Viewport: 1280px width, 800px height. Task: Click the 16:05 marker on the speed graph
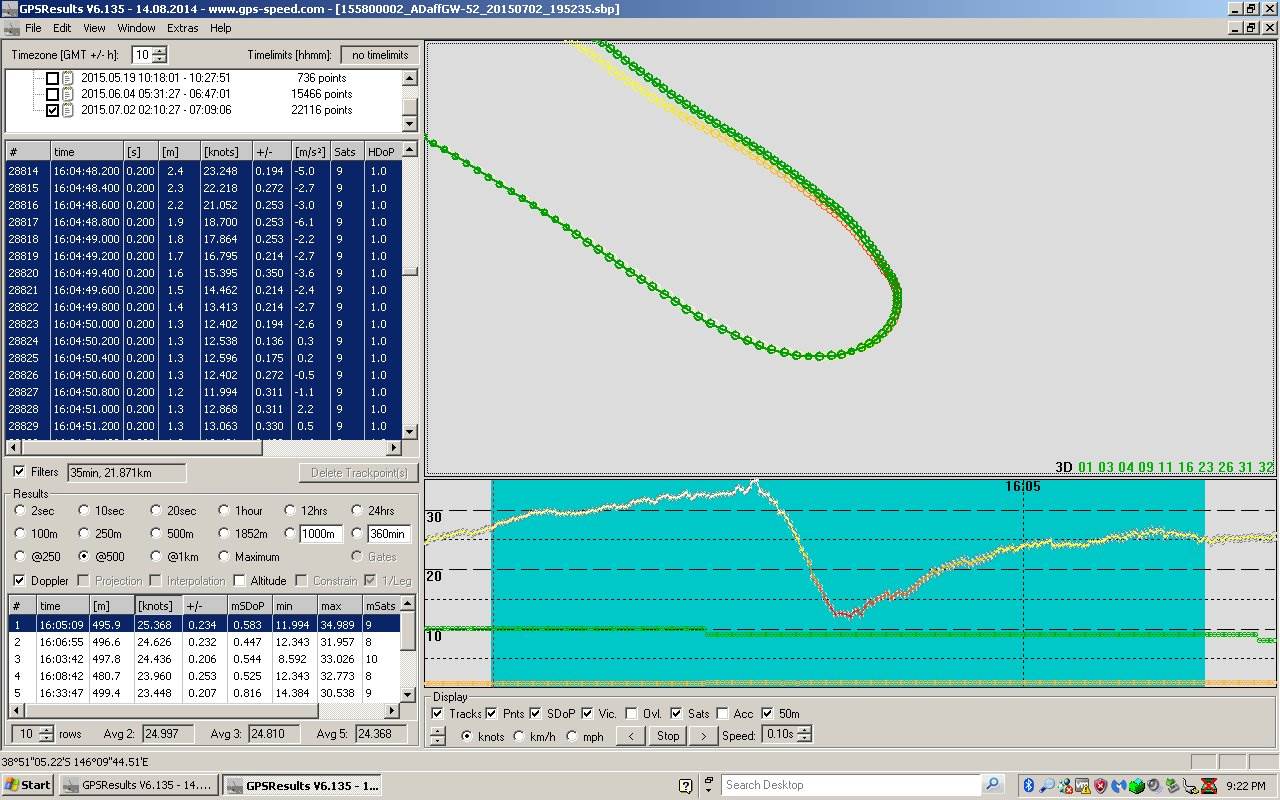1022,486
